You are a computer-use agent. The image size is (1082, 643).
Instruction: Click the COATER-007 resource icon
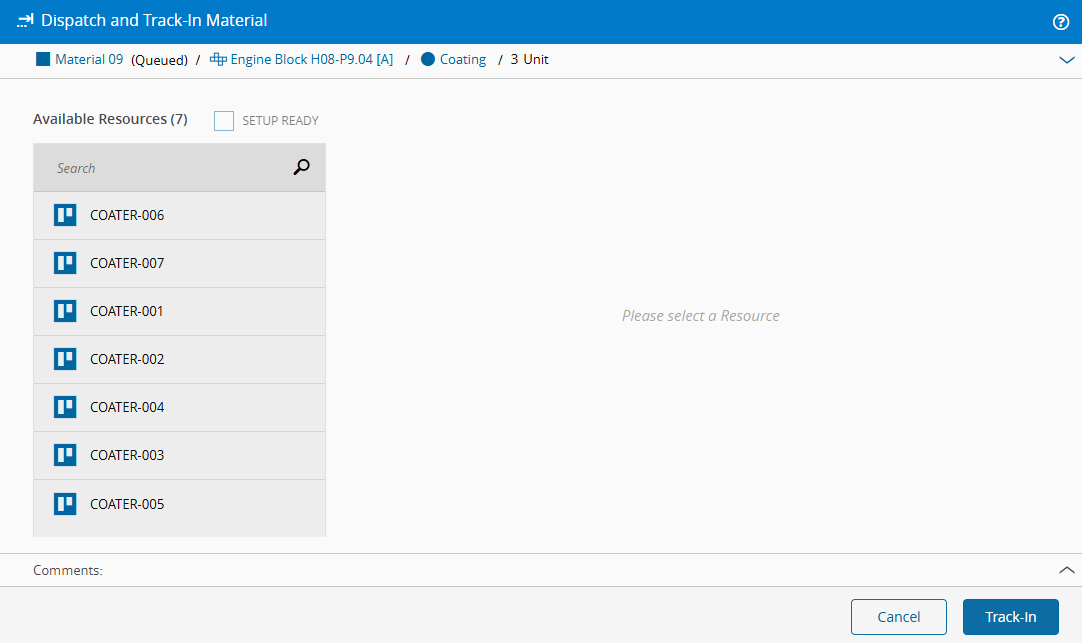click(x=65, y=263)
